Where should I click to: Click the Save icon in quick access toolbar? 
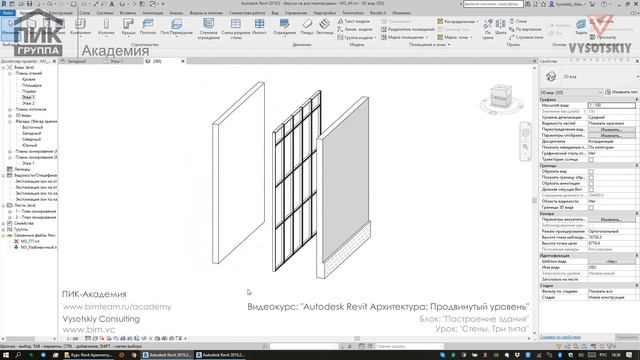tap(29, 4)
